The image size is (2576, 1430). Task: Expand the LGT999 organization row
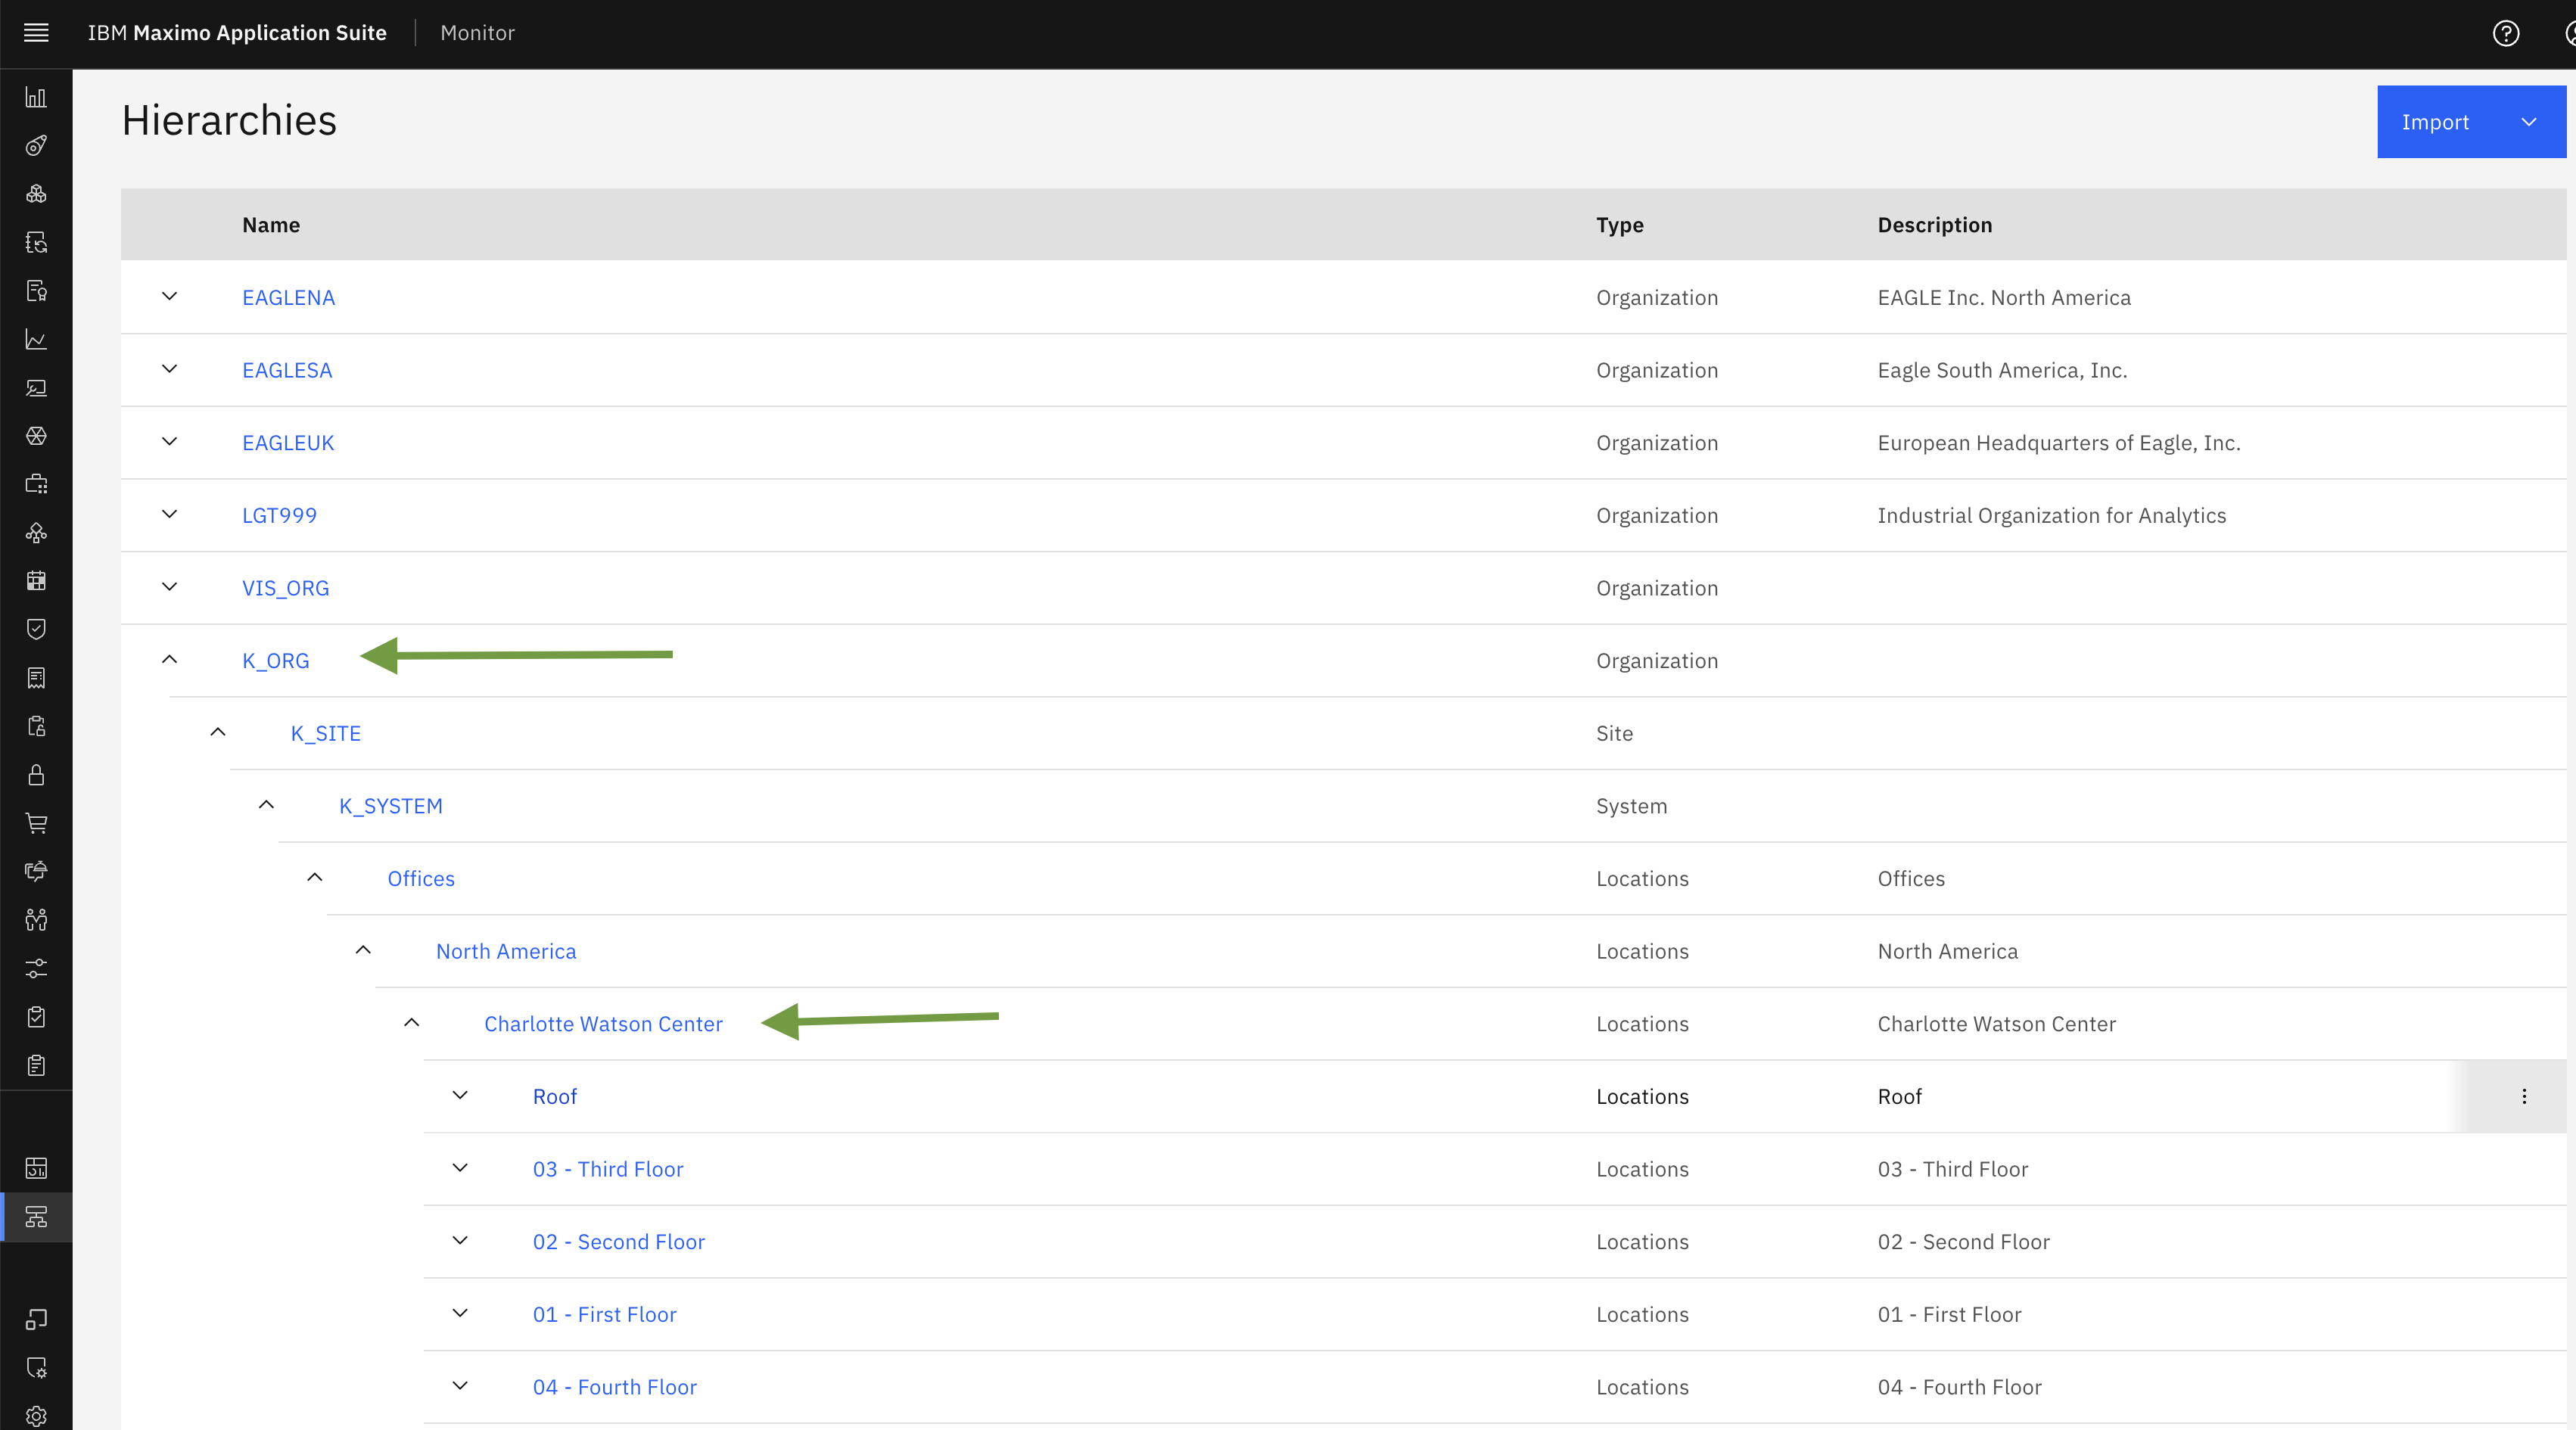click(x=169, y=514)
